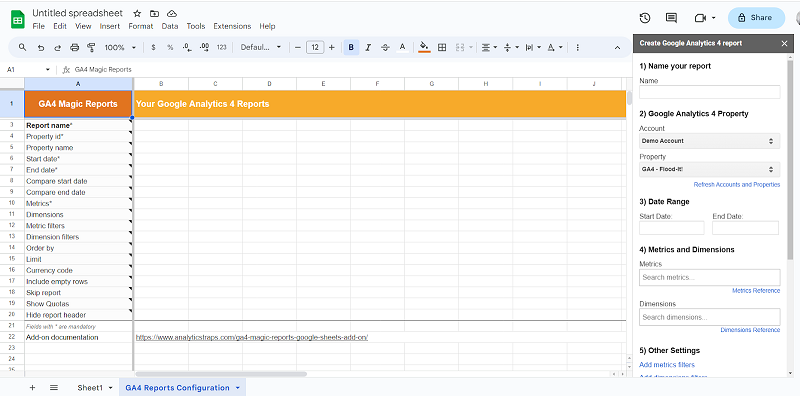Viewport: 800px width, 396px height.
Task: Open GA4 Reports Configuration tab dropdown arrow
Action: coord(238,388)
